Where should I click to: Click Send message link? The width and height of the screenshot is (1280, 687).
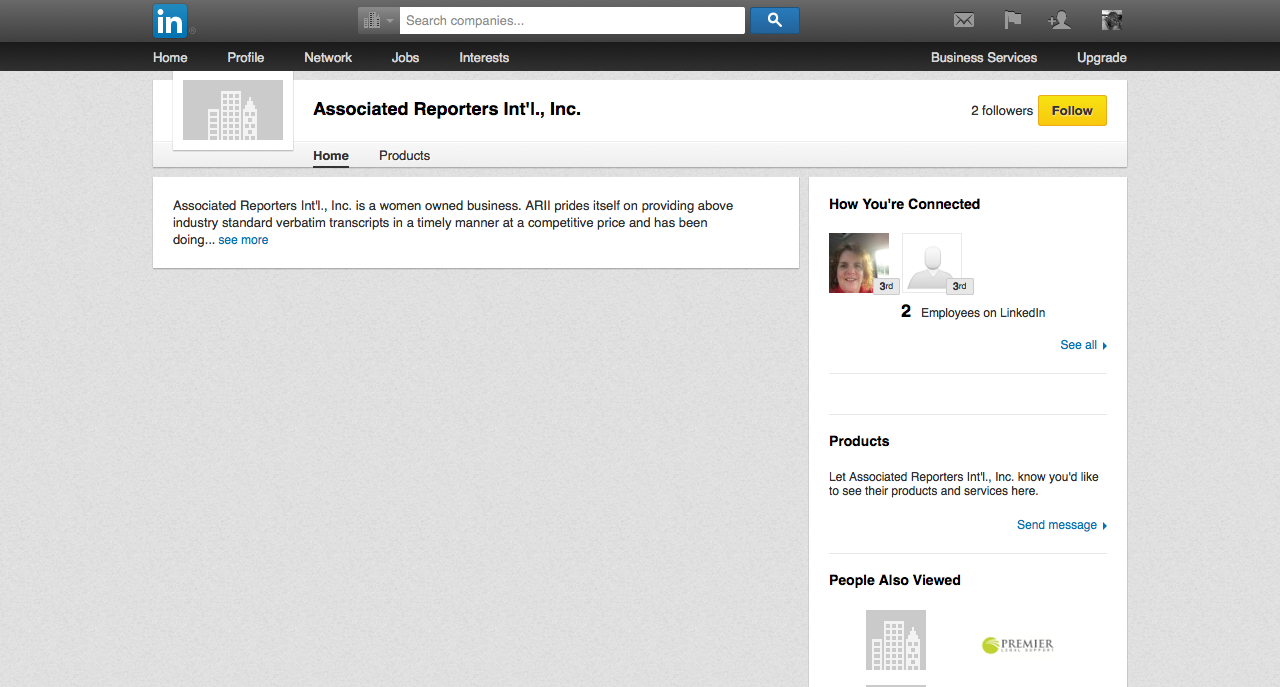coord(1057,525)
